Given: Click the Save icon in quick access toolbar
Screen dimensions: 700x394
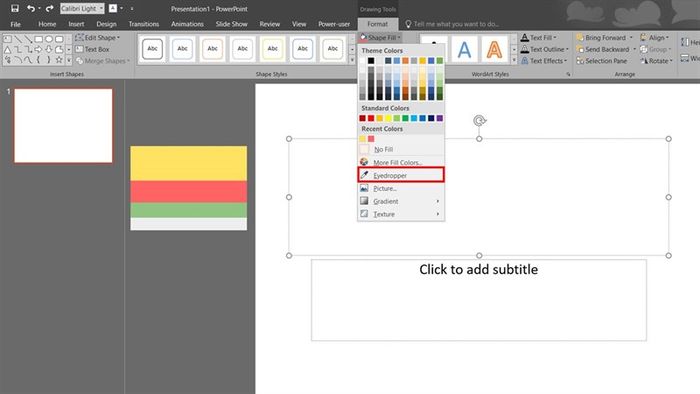Looking at the screenshot, I should point(15,8).
